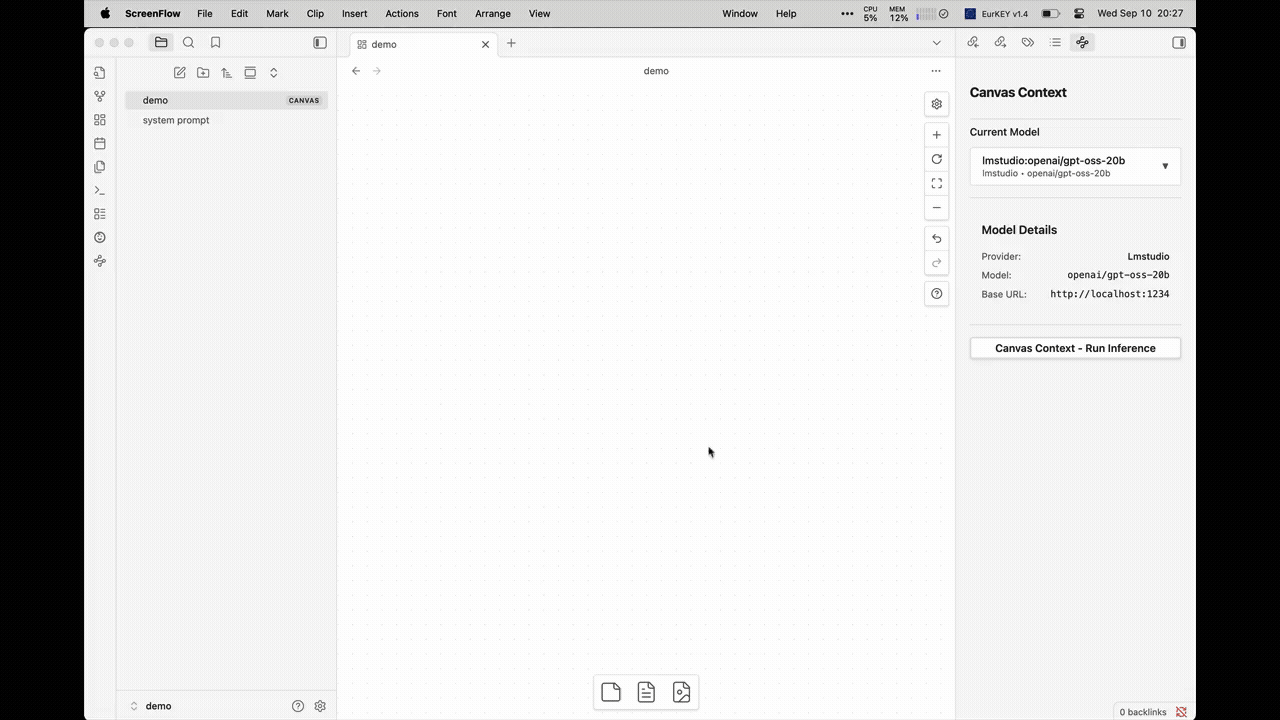Open the demo tab options menu via the chevron

click(x=936, y=42)
